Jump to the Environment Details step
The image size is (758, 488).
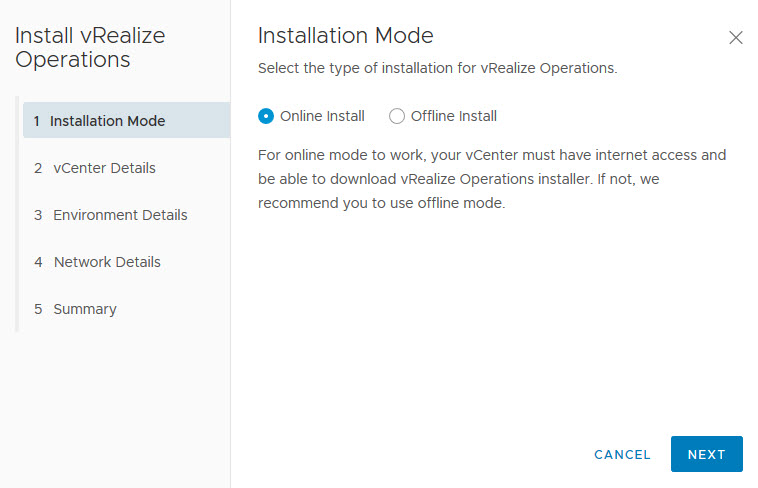(x=120, y=215)
